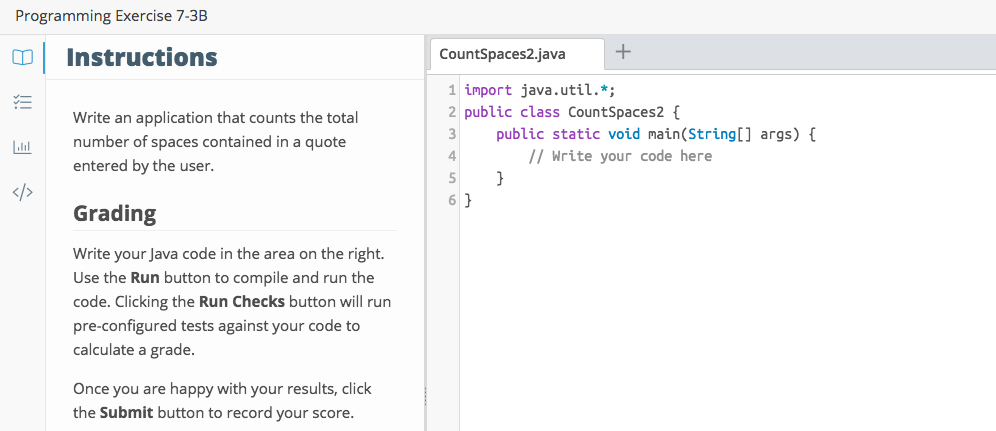Select line number 5 in gutter

[452, 178]
